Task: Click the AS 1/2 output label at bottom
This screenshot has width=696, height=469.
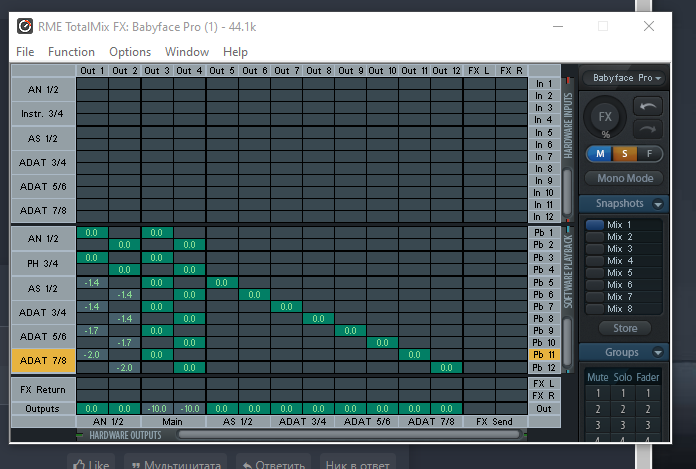Action: 238,422
